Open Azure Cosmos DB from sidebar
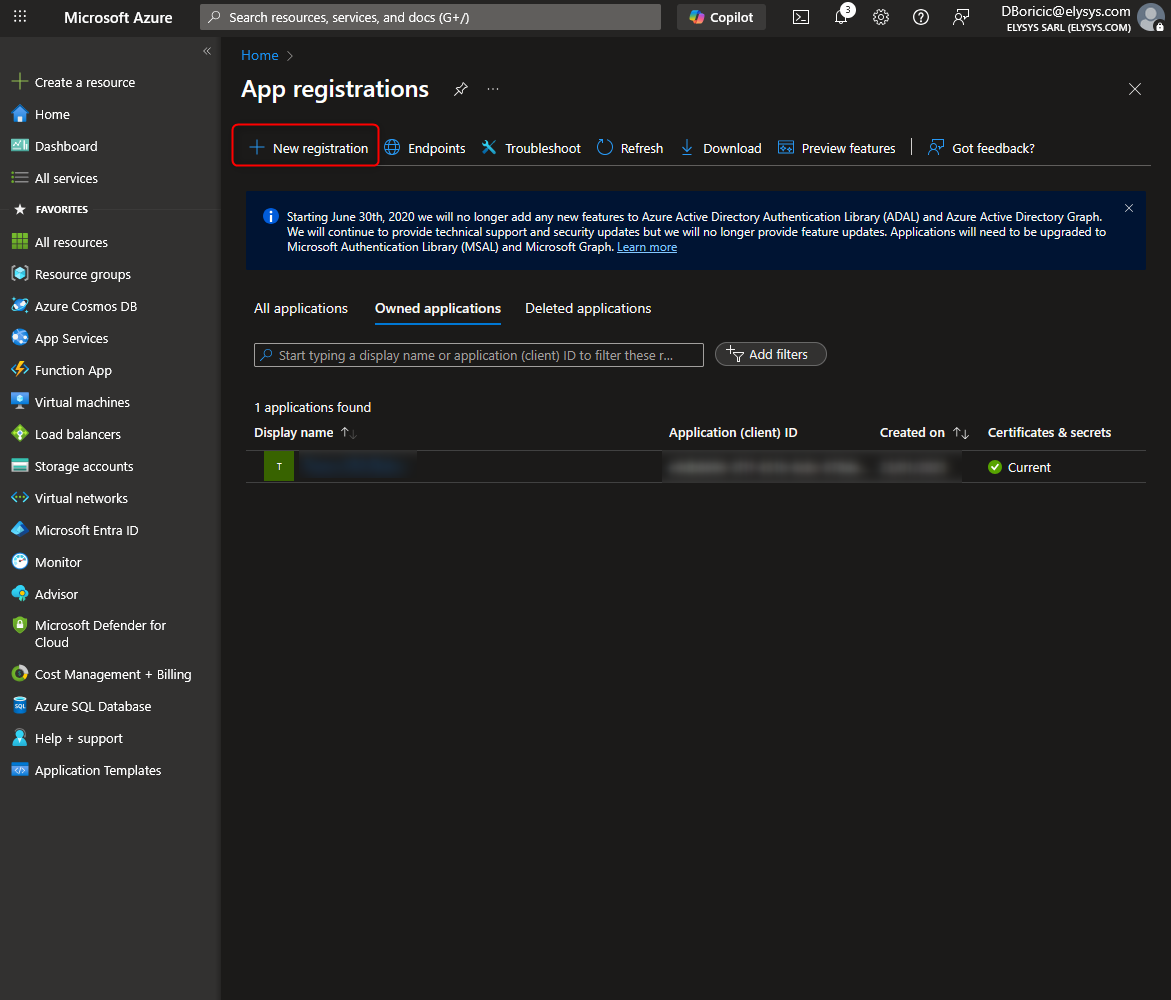Screen dimensions: 1171x1000 (x=85, y=306)
